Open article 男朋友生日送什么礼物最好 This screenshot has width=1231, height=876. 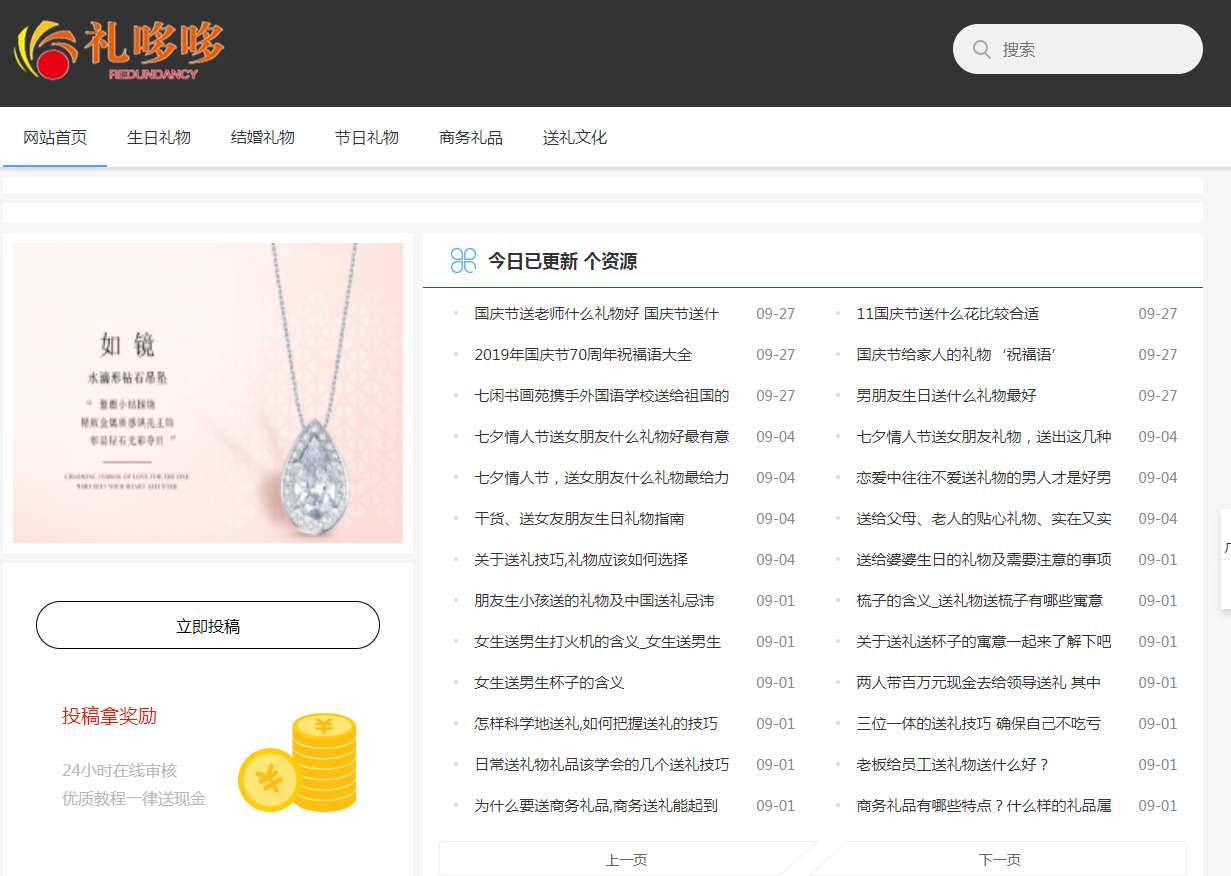tap(946, 396)
